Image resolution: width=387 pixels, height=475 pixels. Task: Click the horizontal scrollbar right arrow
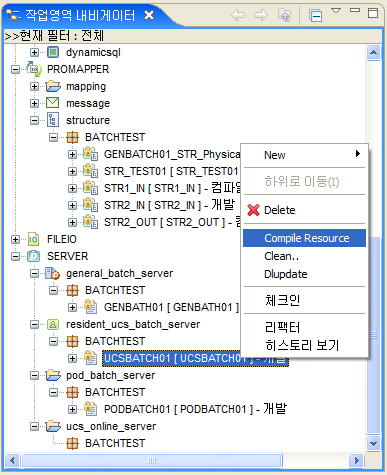[356, 461]
